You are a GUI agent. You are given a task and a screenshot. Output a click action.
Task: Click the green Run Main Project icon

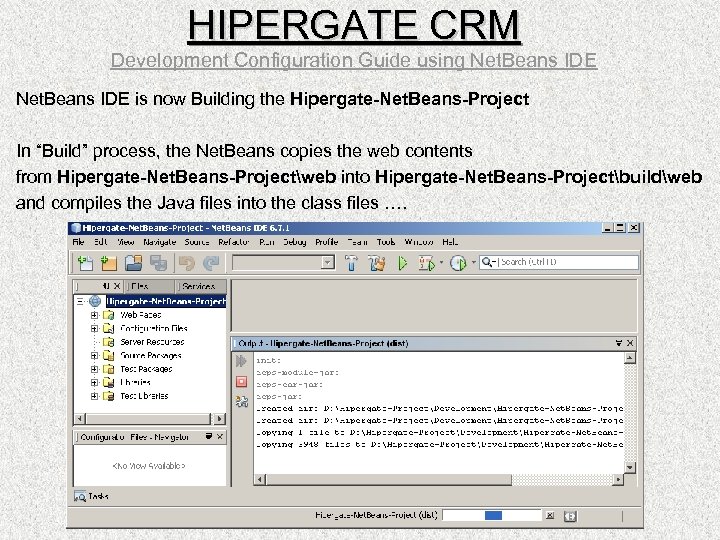pos(402,263)
